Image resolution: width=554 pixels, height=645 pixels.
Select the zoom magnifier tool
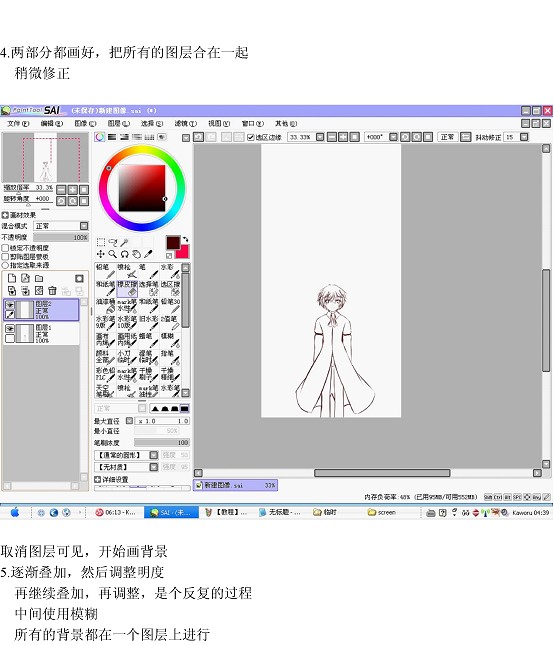click(113, 254)
